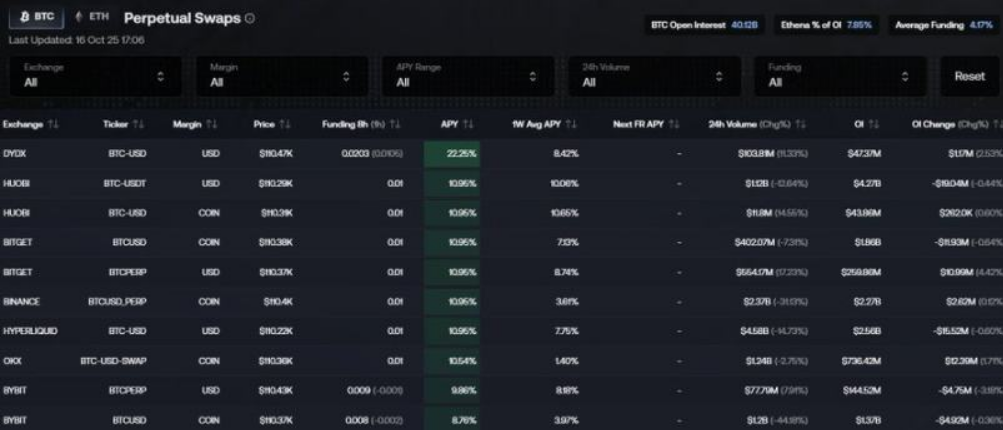Screen dimensions: 1003x430
Task: Sort by OI column arrows
Action: [874, 125]
